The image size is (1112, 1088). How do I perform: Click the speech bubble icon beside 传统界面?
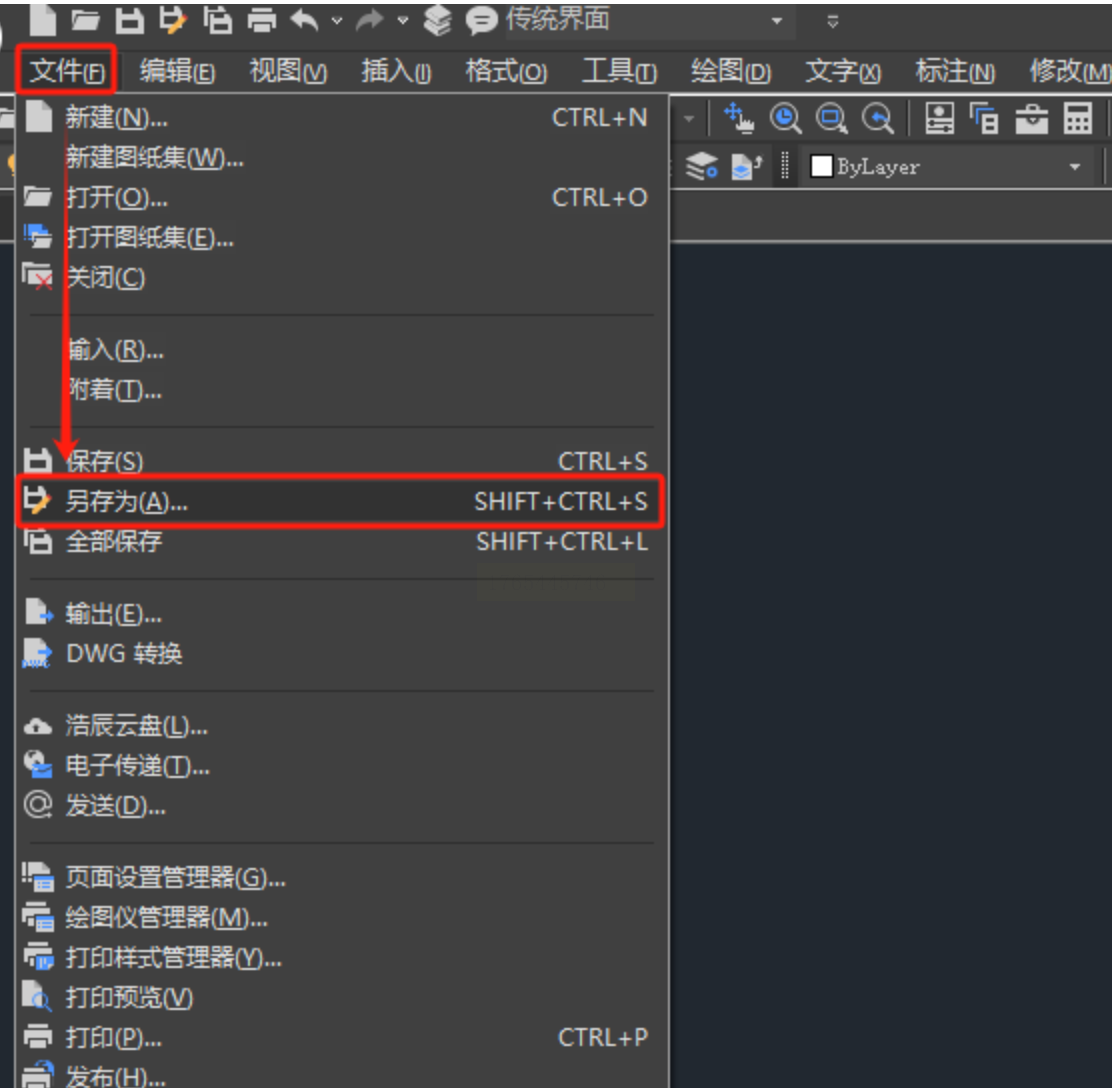click(482, 21)
